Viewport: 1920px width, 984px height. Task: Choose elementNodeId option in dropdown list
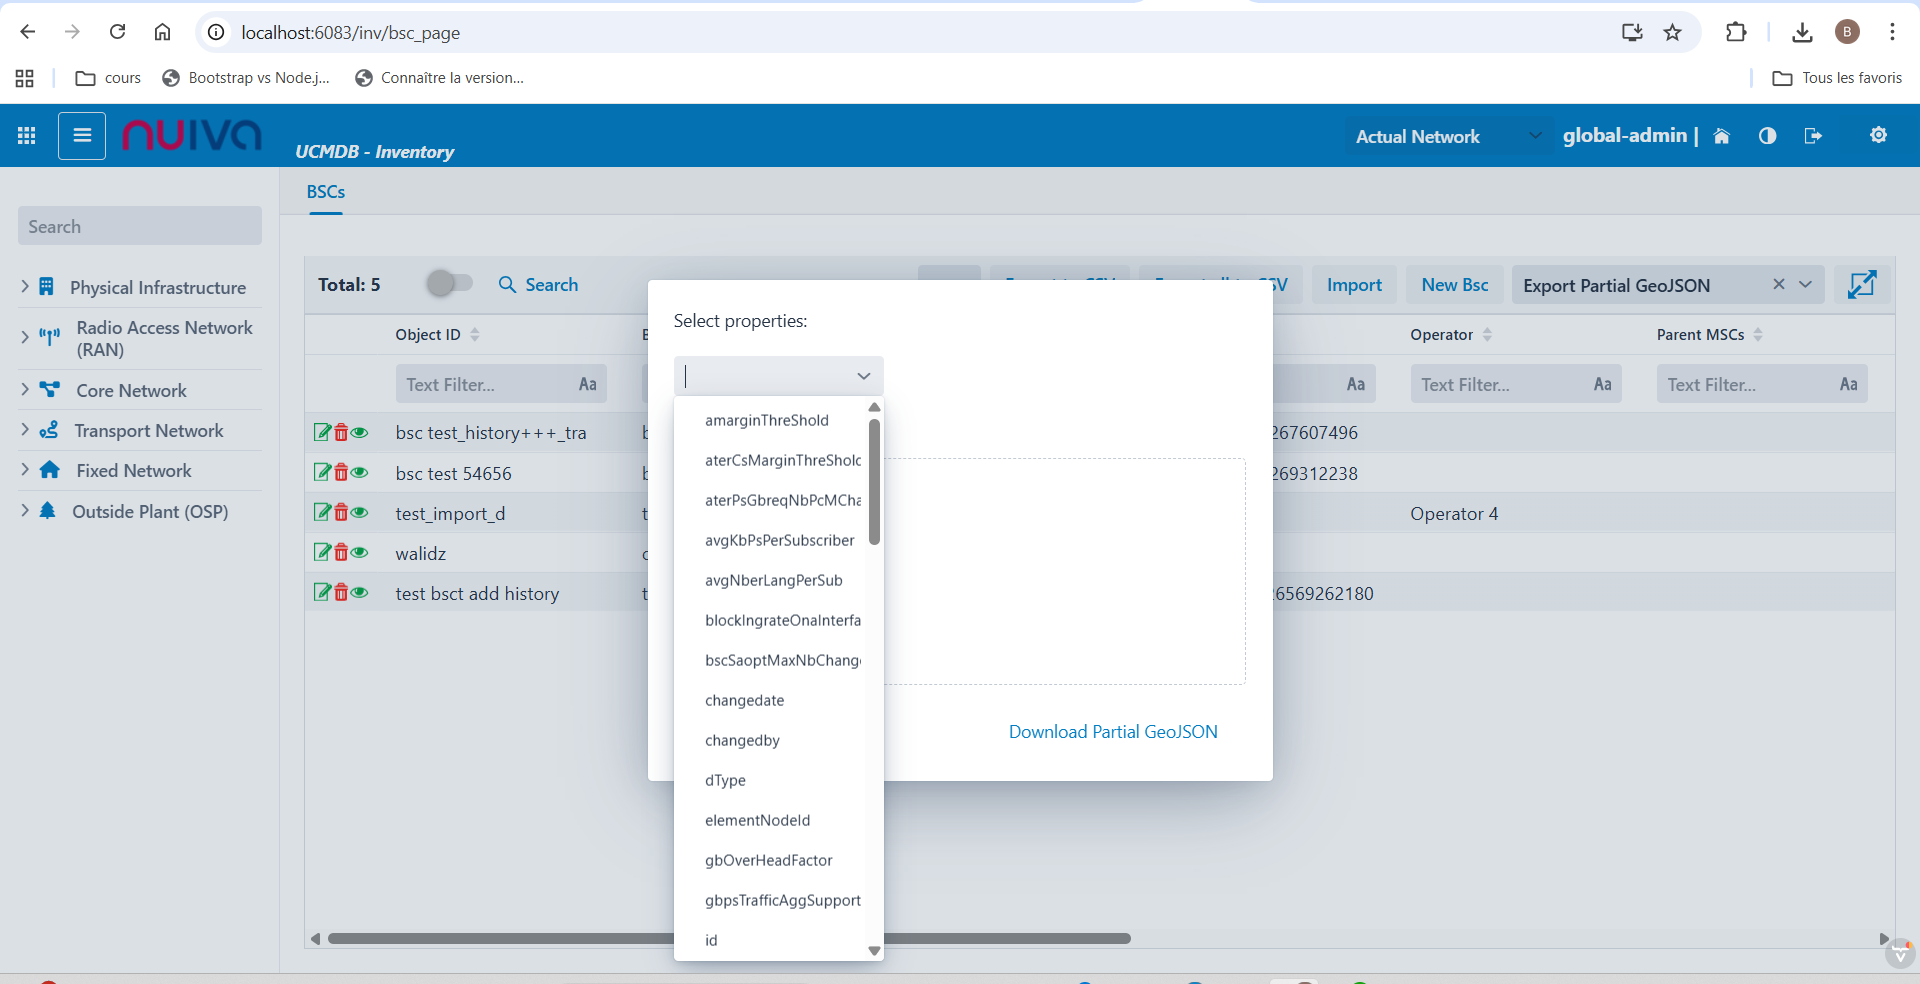click(757, 820)
